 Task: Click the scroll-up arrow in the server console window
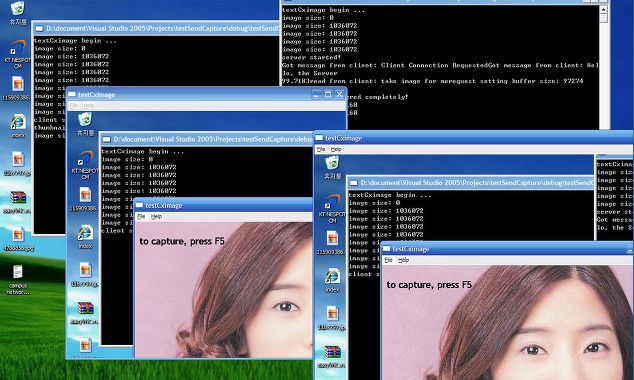tap(603, 9)
